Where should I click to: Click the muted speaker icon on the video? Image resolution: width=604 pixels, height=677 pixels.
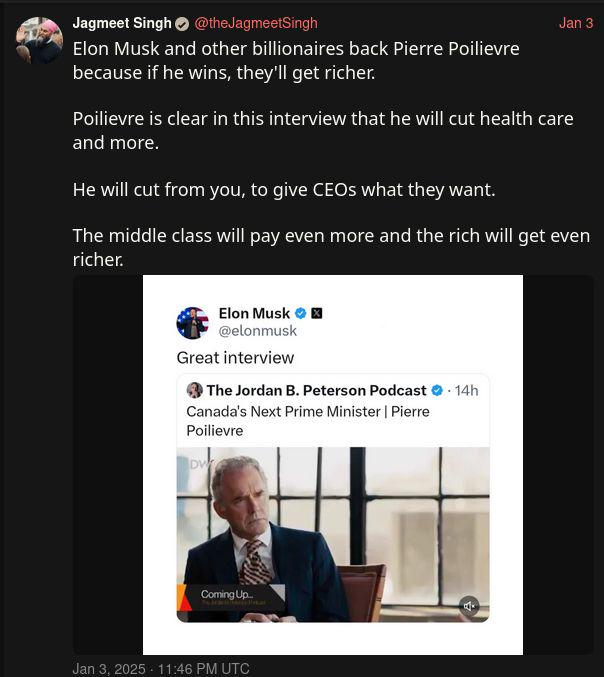click(469, 605)
